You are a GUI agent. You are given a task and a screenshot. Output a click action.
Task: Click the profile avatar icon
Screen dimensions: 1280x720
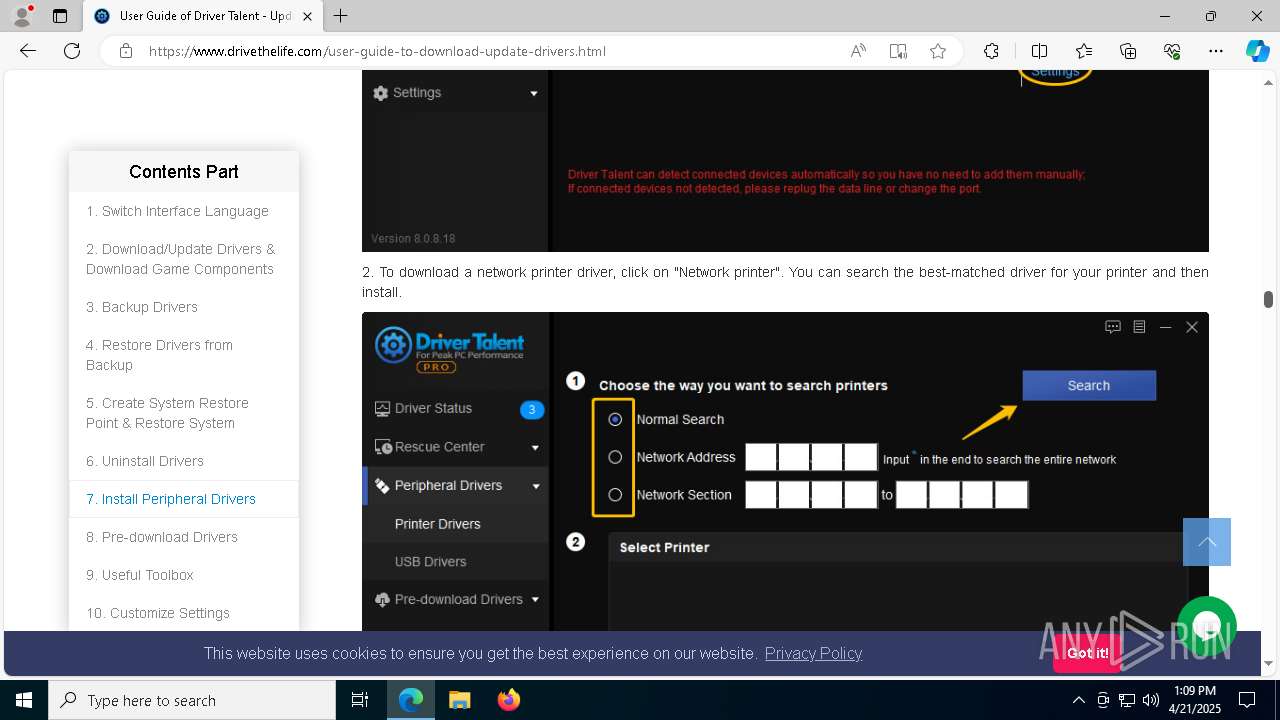(23, 16)
